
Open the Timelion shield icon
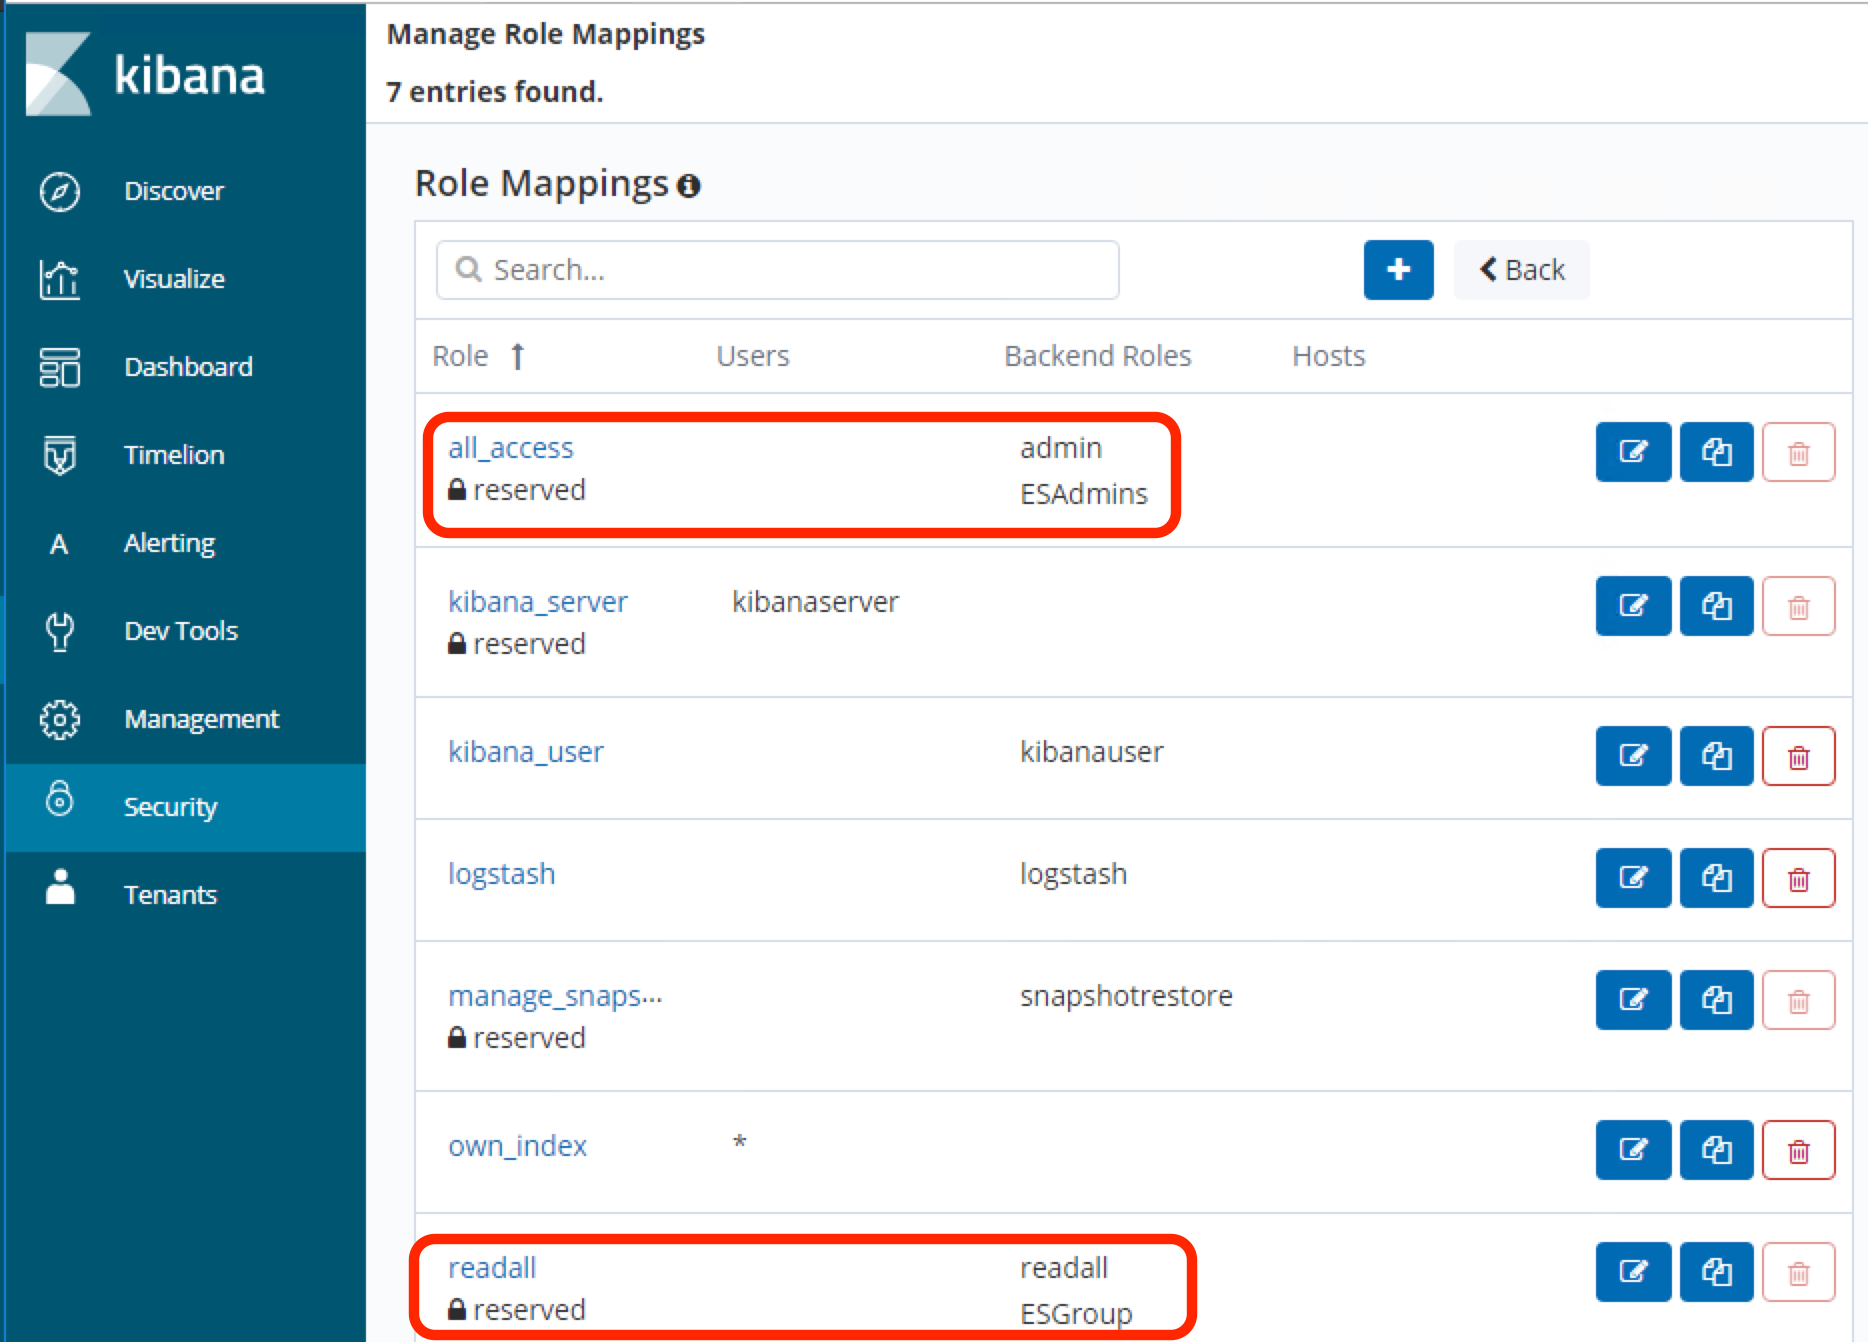tap(59, 455)
